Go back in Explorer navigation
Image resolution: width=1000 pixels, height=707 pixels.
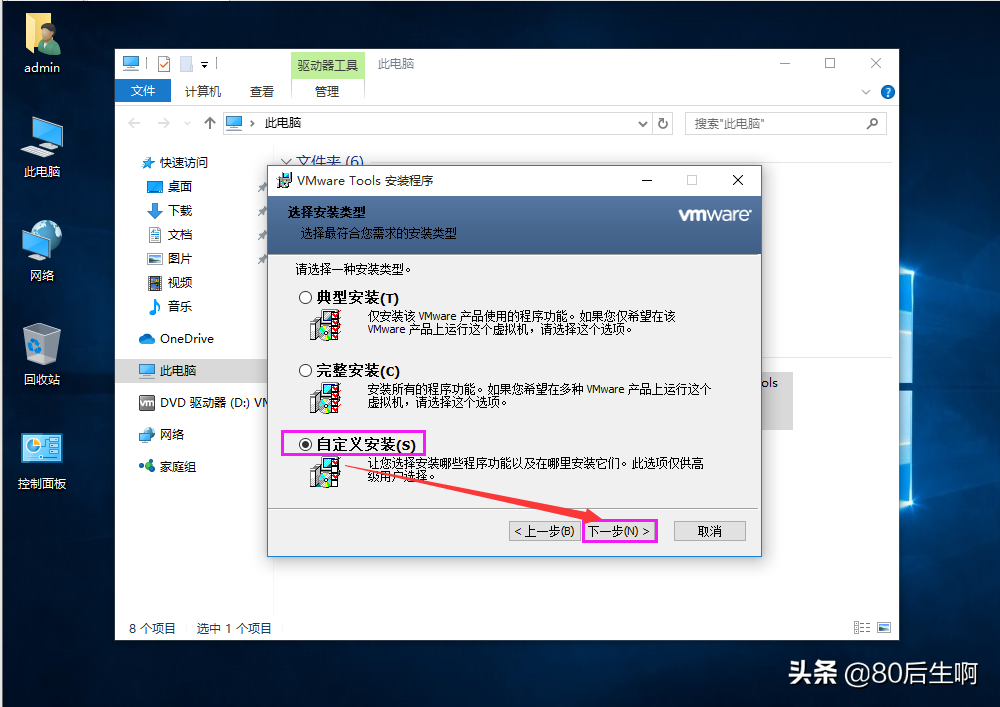coord(134,123)
